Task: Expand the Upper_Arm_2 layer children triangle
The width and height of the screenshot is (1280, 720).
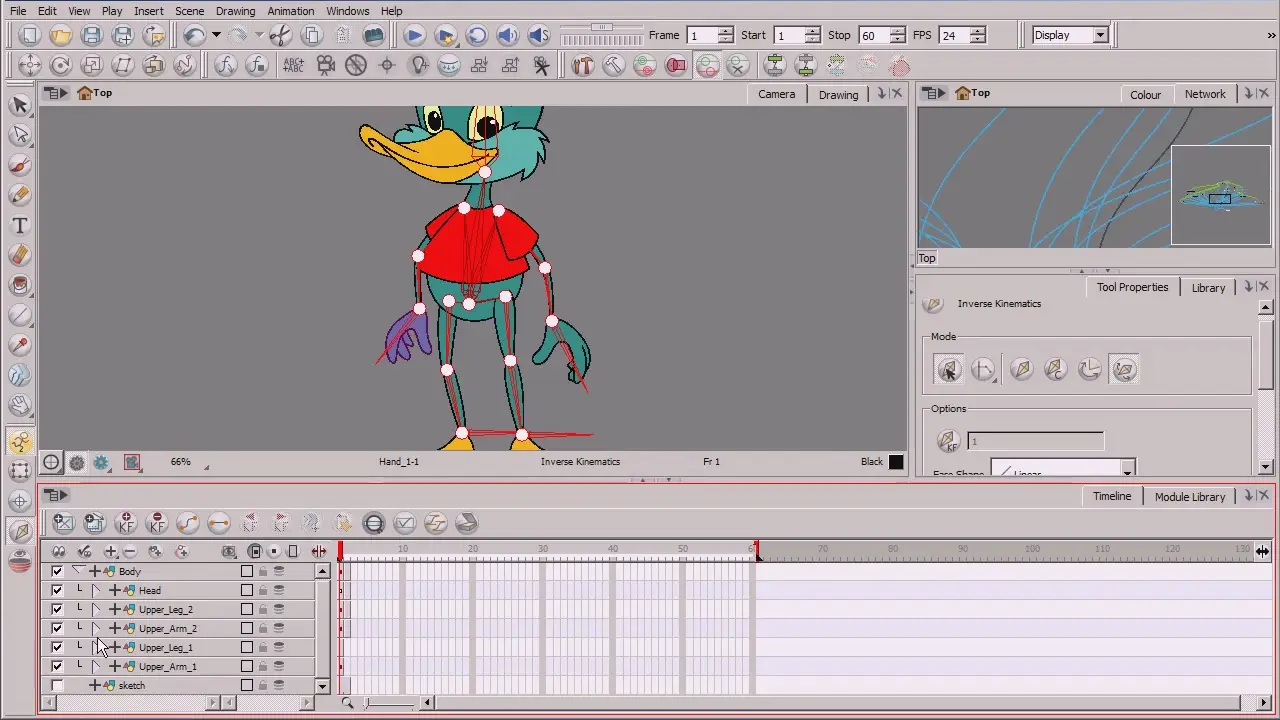Action: tap(97, 628)
